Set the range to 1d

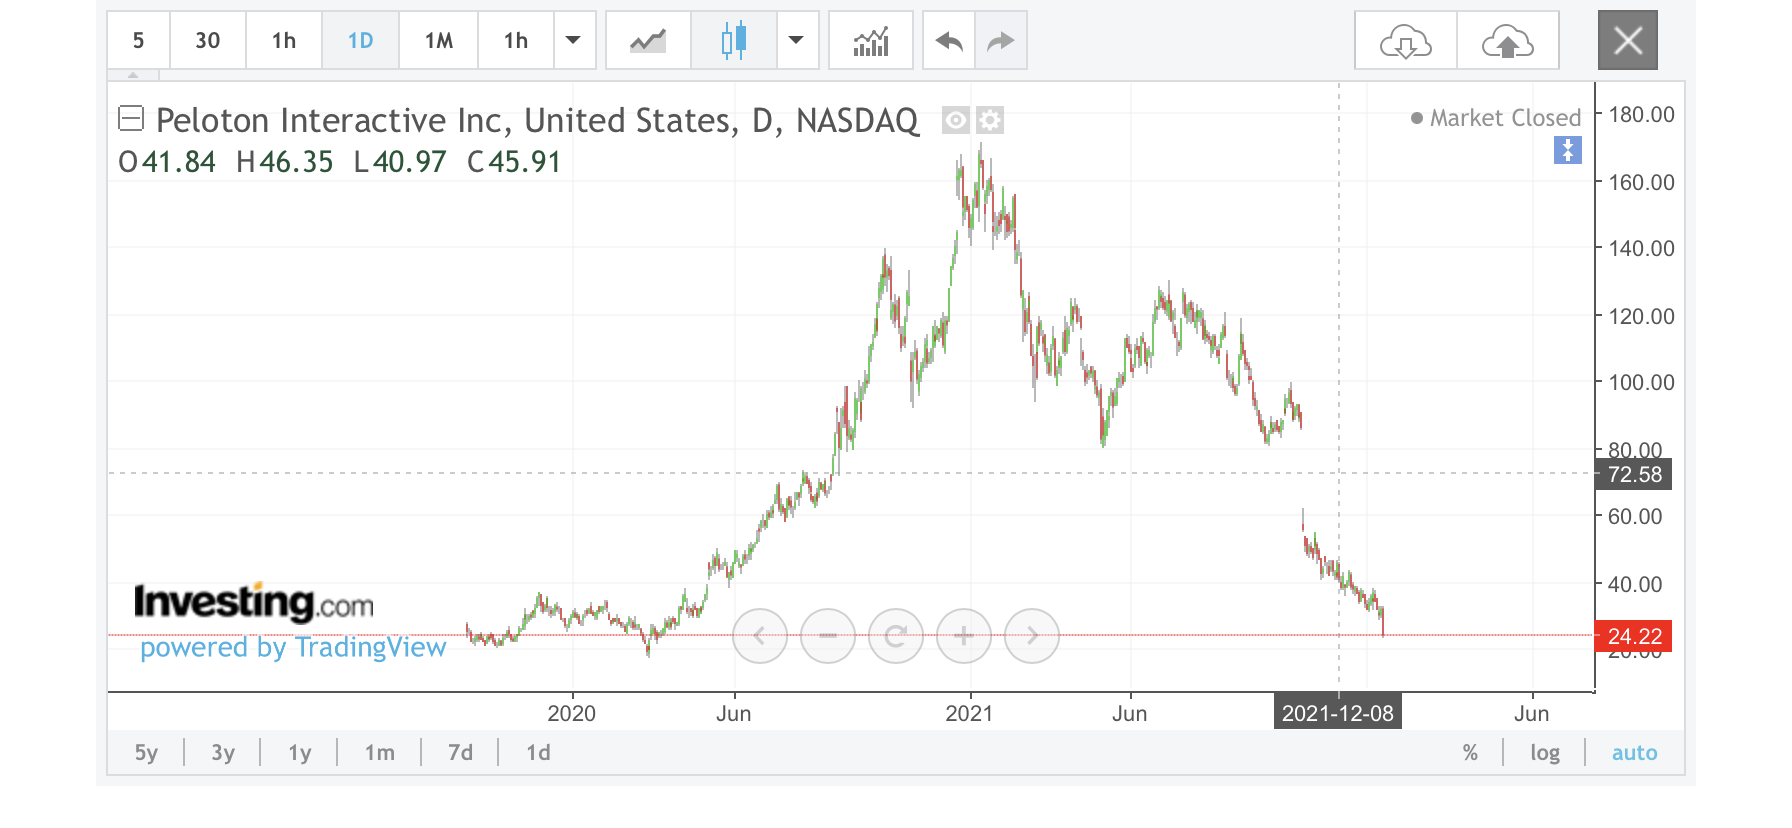(538, 753)
